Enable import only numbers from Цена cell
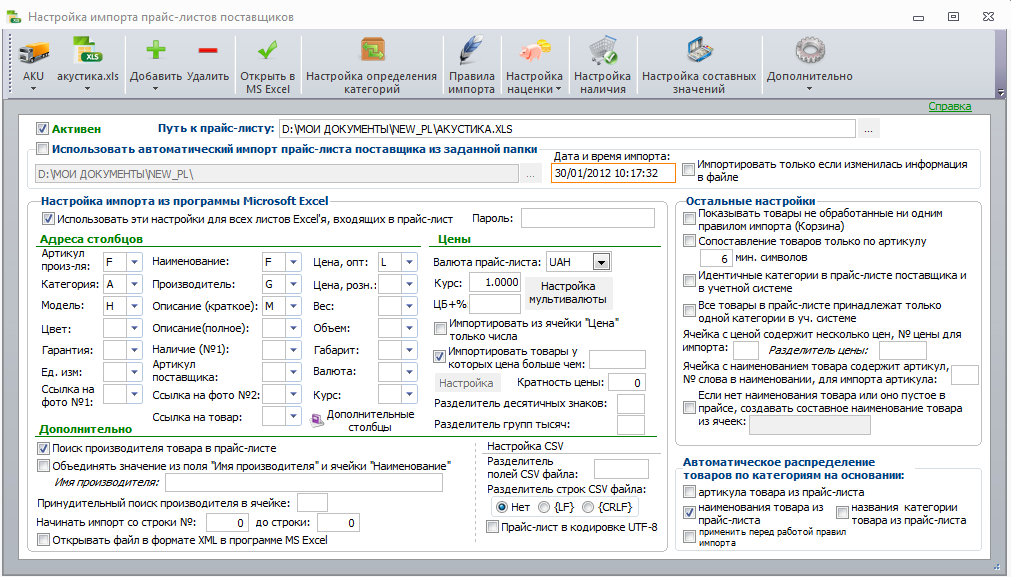This screenshot has width=1011, height=577. click(440, 329)
